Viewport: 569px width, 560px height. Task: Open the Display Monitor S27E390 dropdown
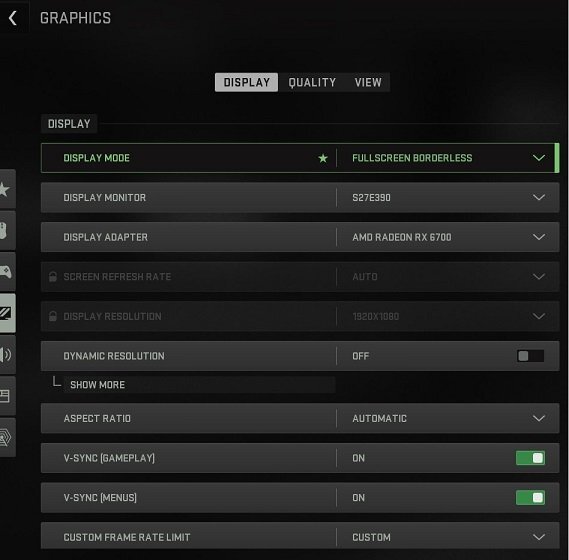[x=448, y=197]
